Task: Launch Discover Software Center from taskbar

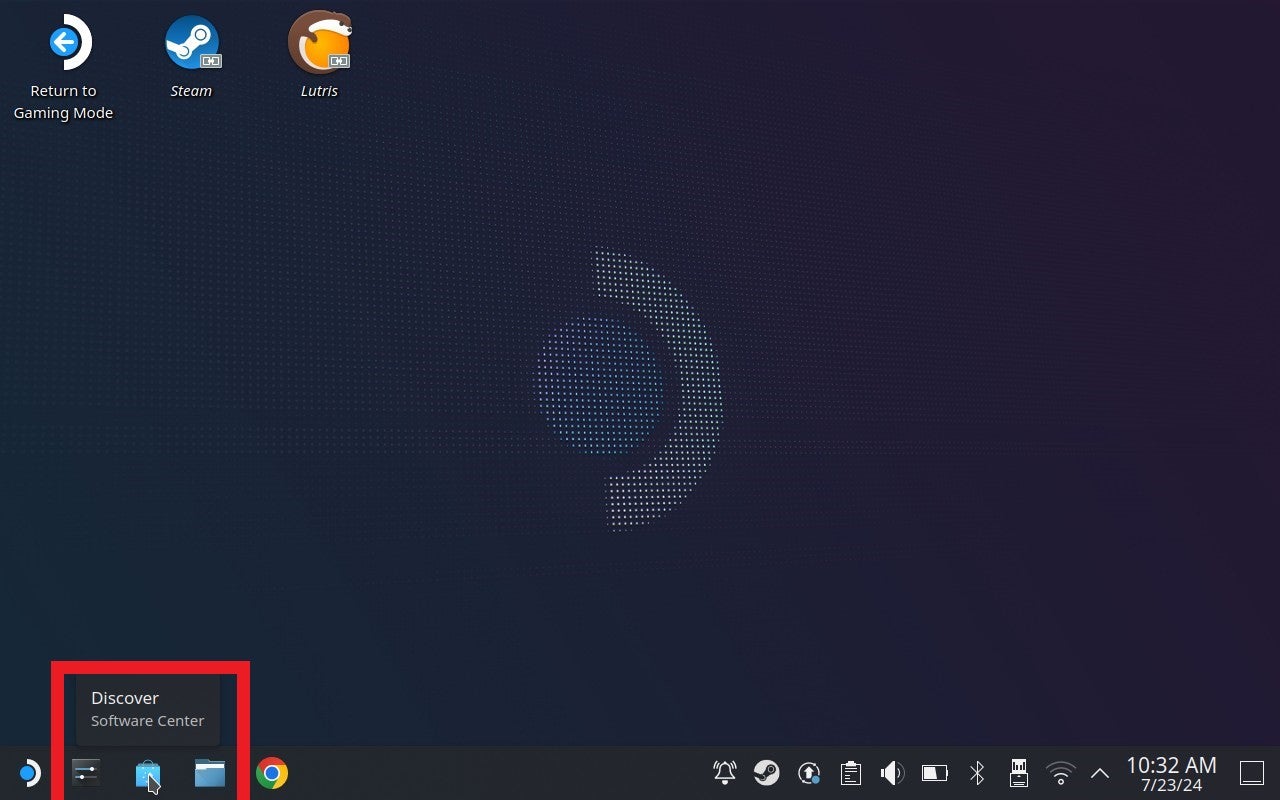Action: [x=147, y=773]
